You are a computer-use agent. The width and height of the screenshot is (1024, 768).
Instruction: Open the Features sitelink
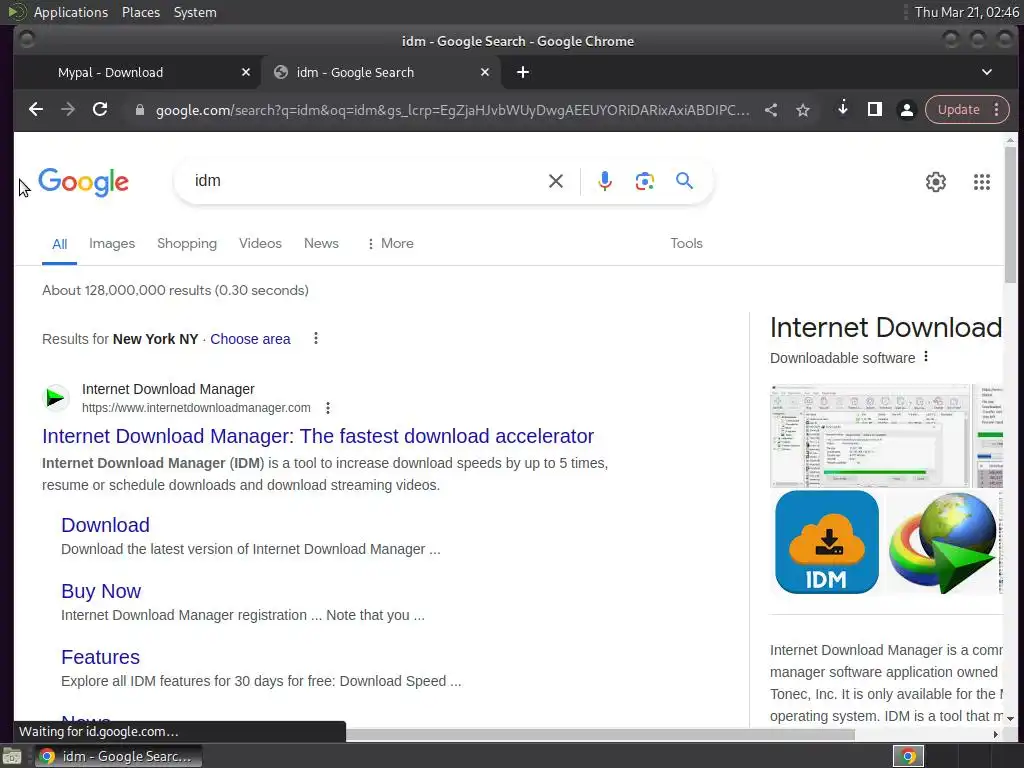point(100,657)
